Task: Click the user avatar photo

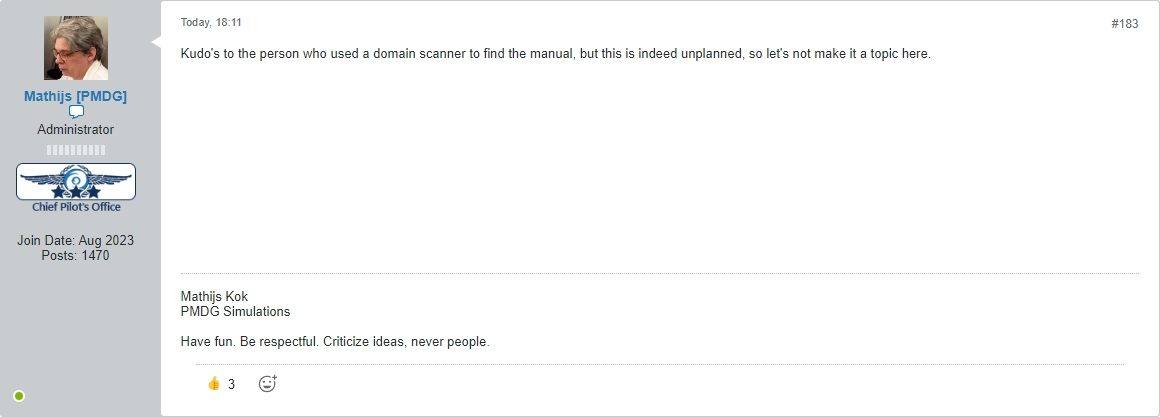Action: click(x=76, y=48)
